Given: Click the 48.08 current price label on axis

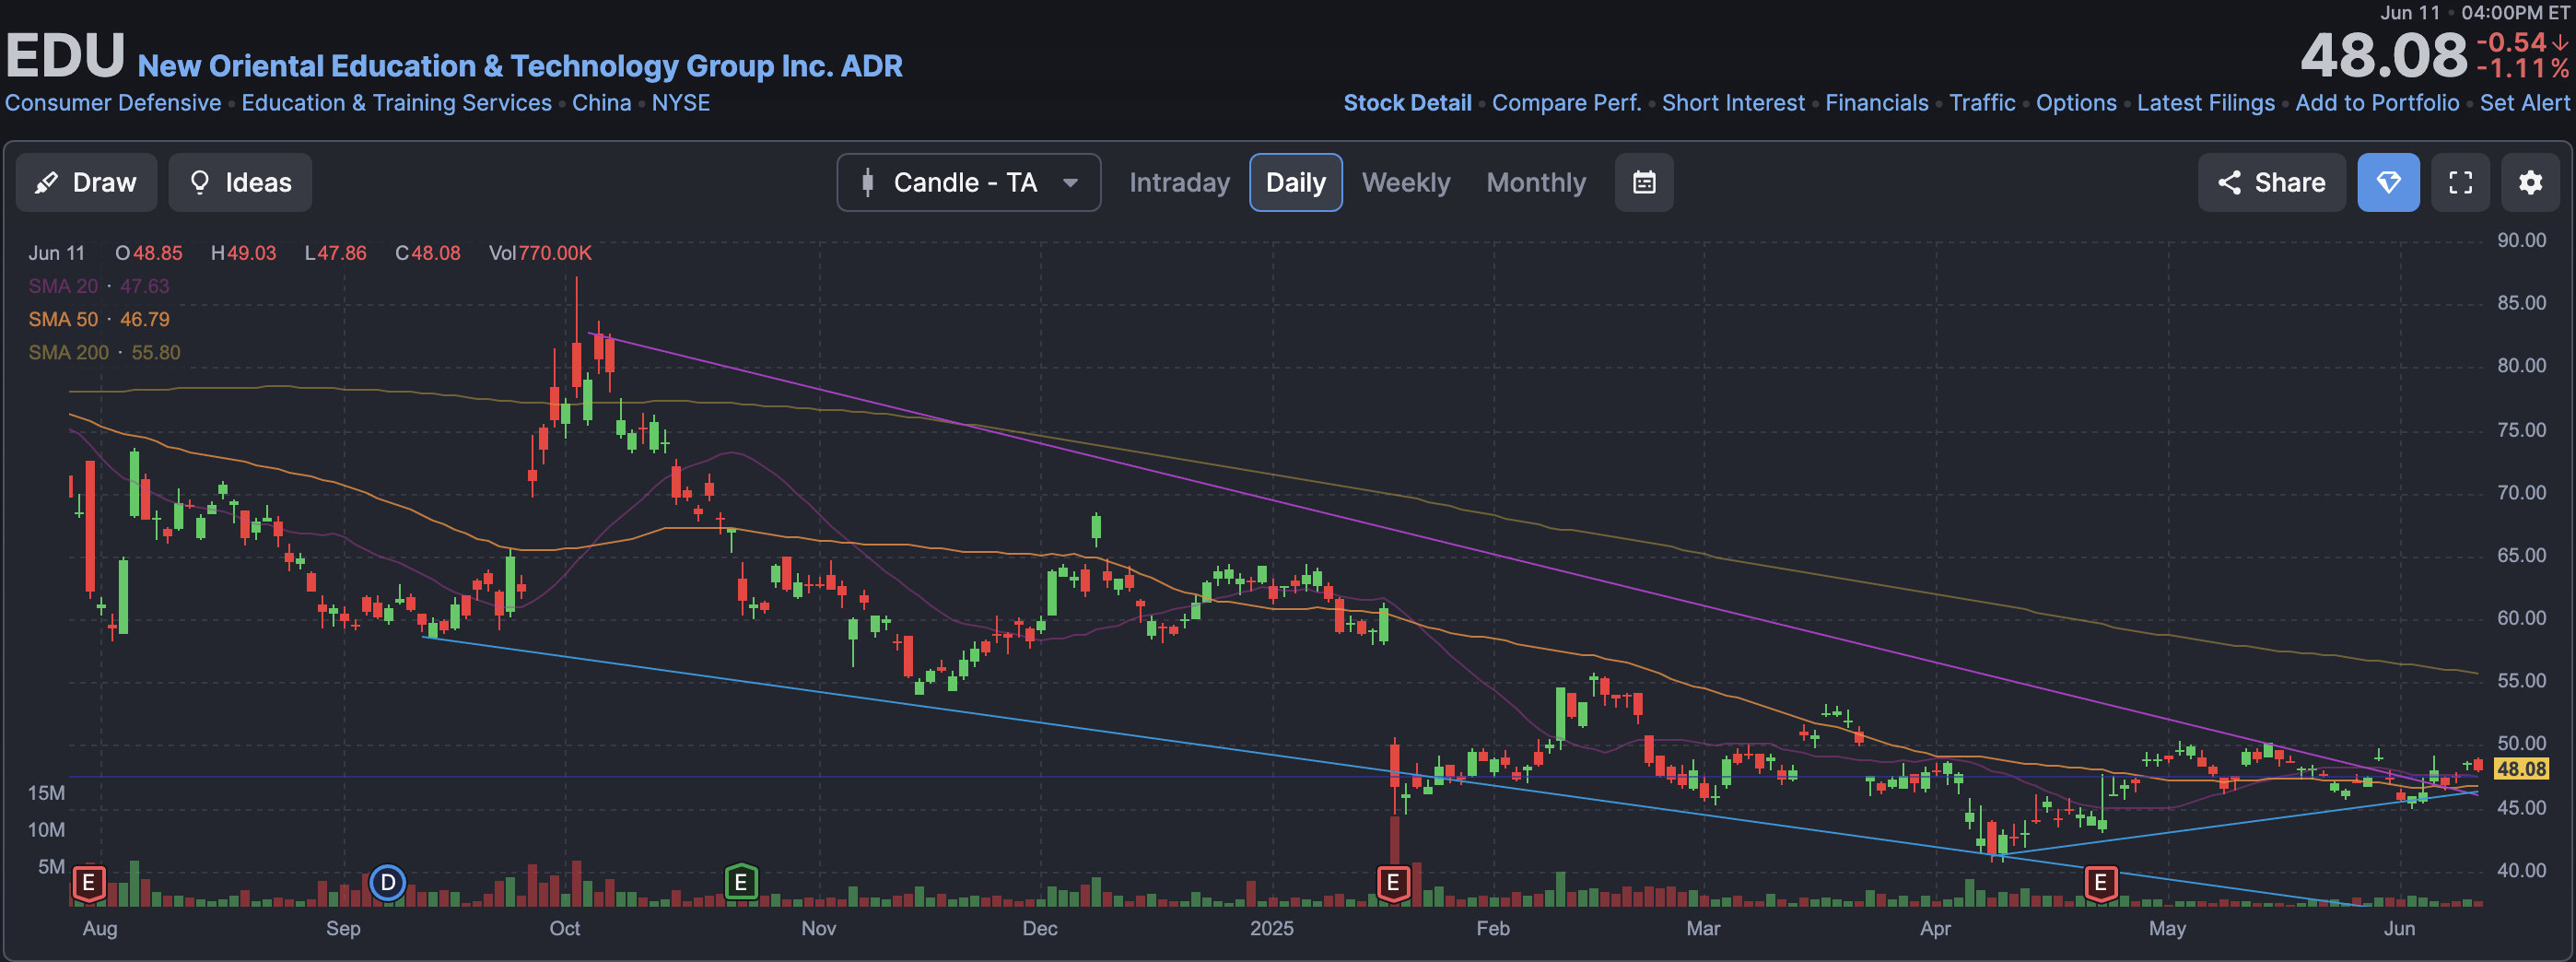Looking at the screenshot, I should [2520, 768].
